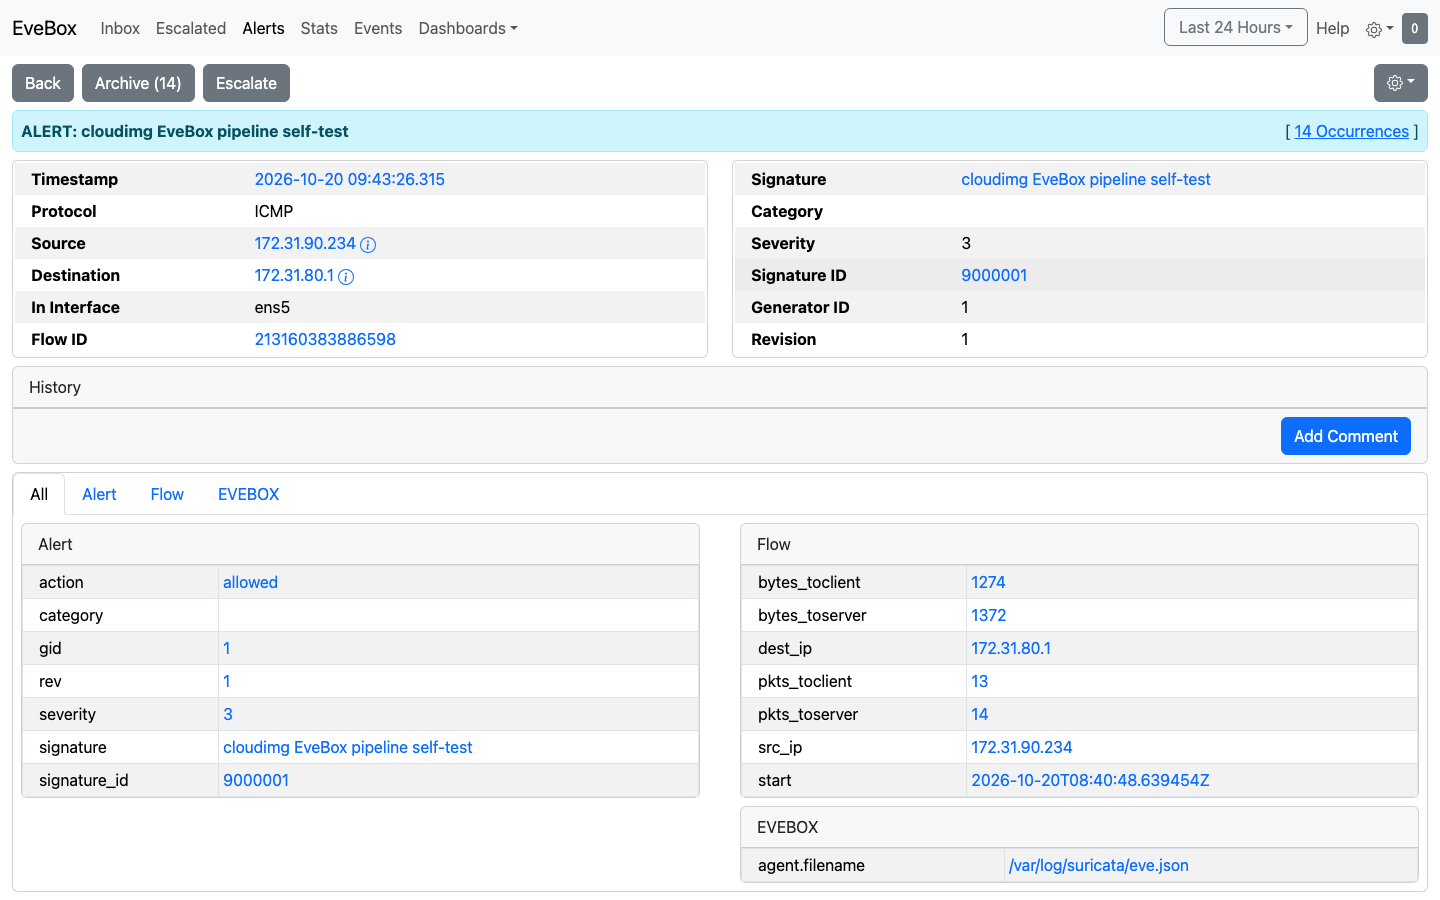Click the EveBox brand logo
Screen dimensions: 1440x900
click(x=44, y=28)
